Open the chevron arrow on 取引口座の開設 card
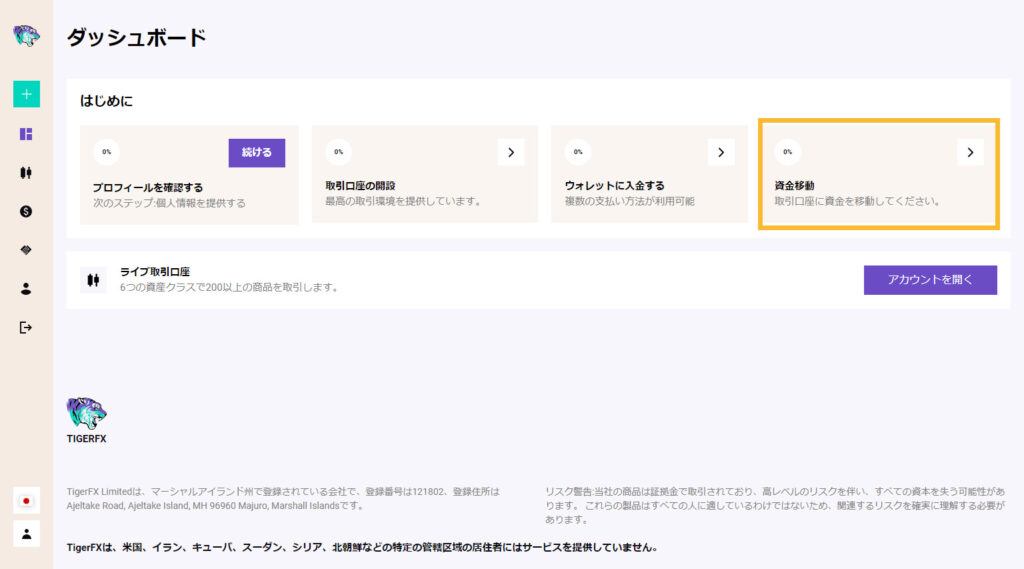 [511, 152]
